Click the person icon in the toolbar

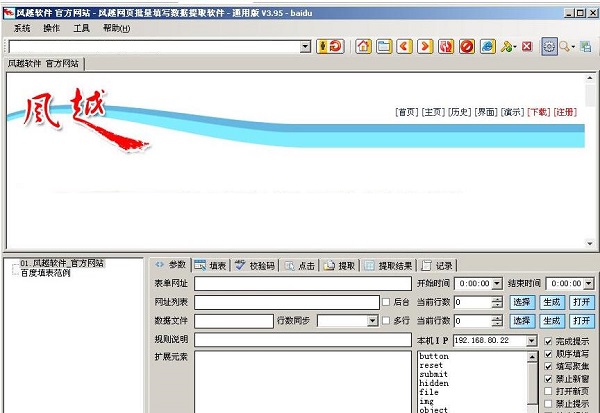pyautogui.click(x=322, y=46)
